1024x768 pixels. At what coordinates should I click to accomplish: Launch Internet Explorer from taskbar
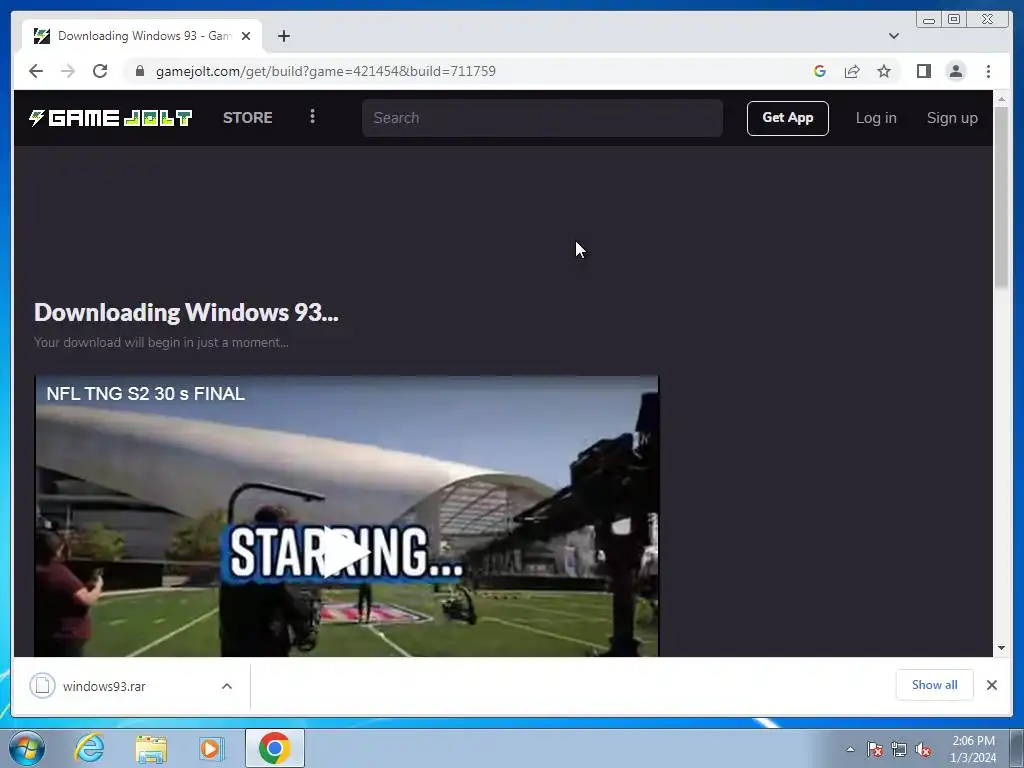tap(89, 748)
